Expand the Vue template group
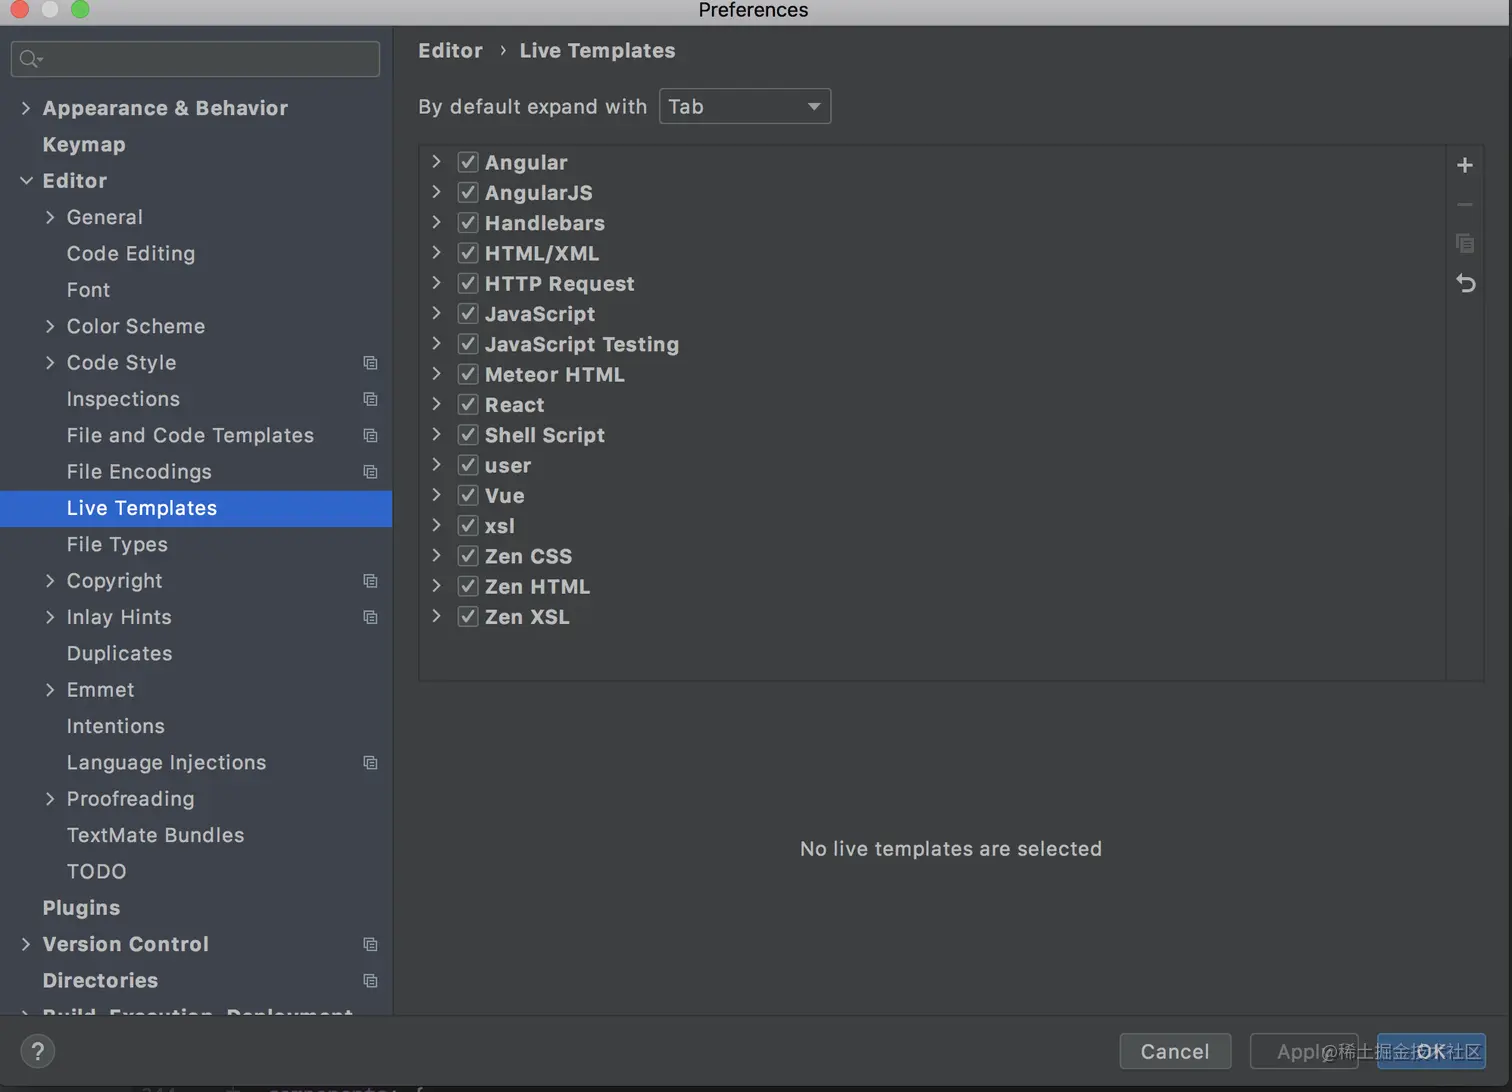1512x1092 pixels. [x=436, y=495]
